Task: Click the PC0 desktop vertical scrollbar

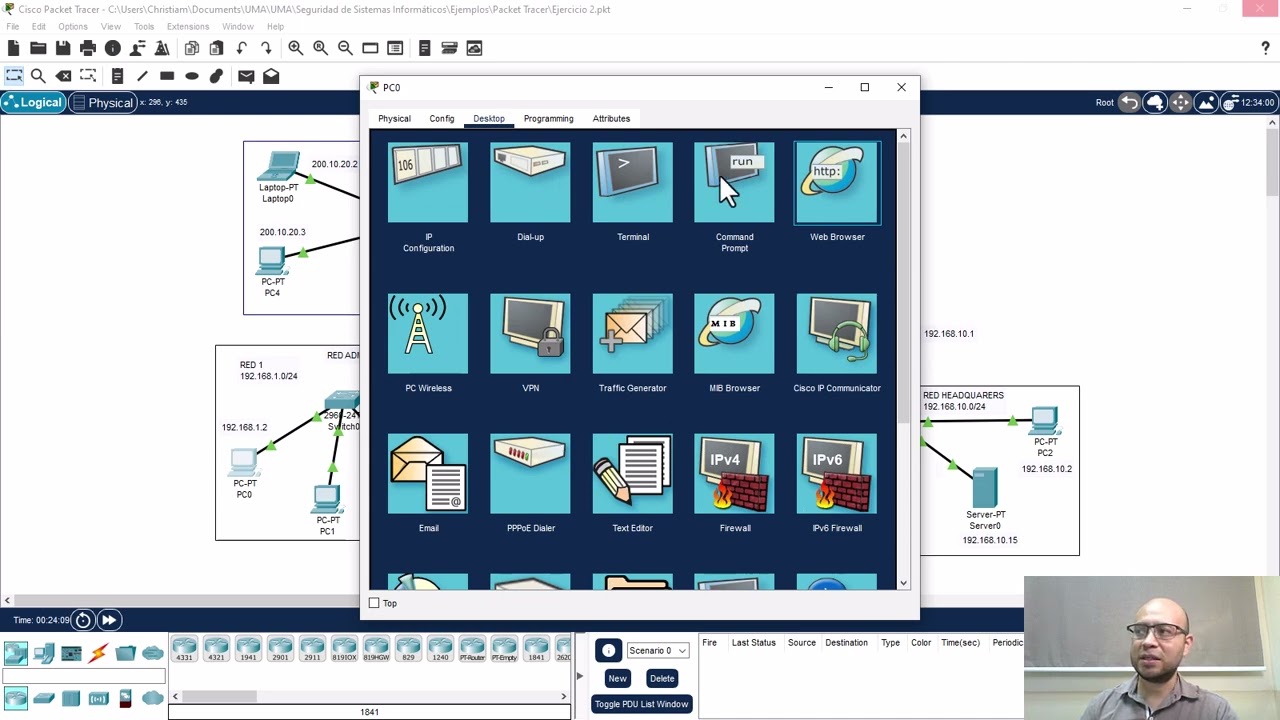Action: 903,360
